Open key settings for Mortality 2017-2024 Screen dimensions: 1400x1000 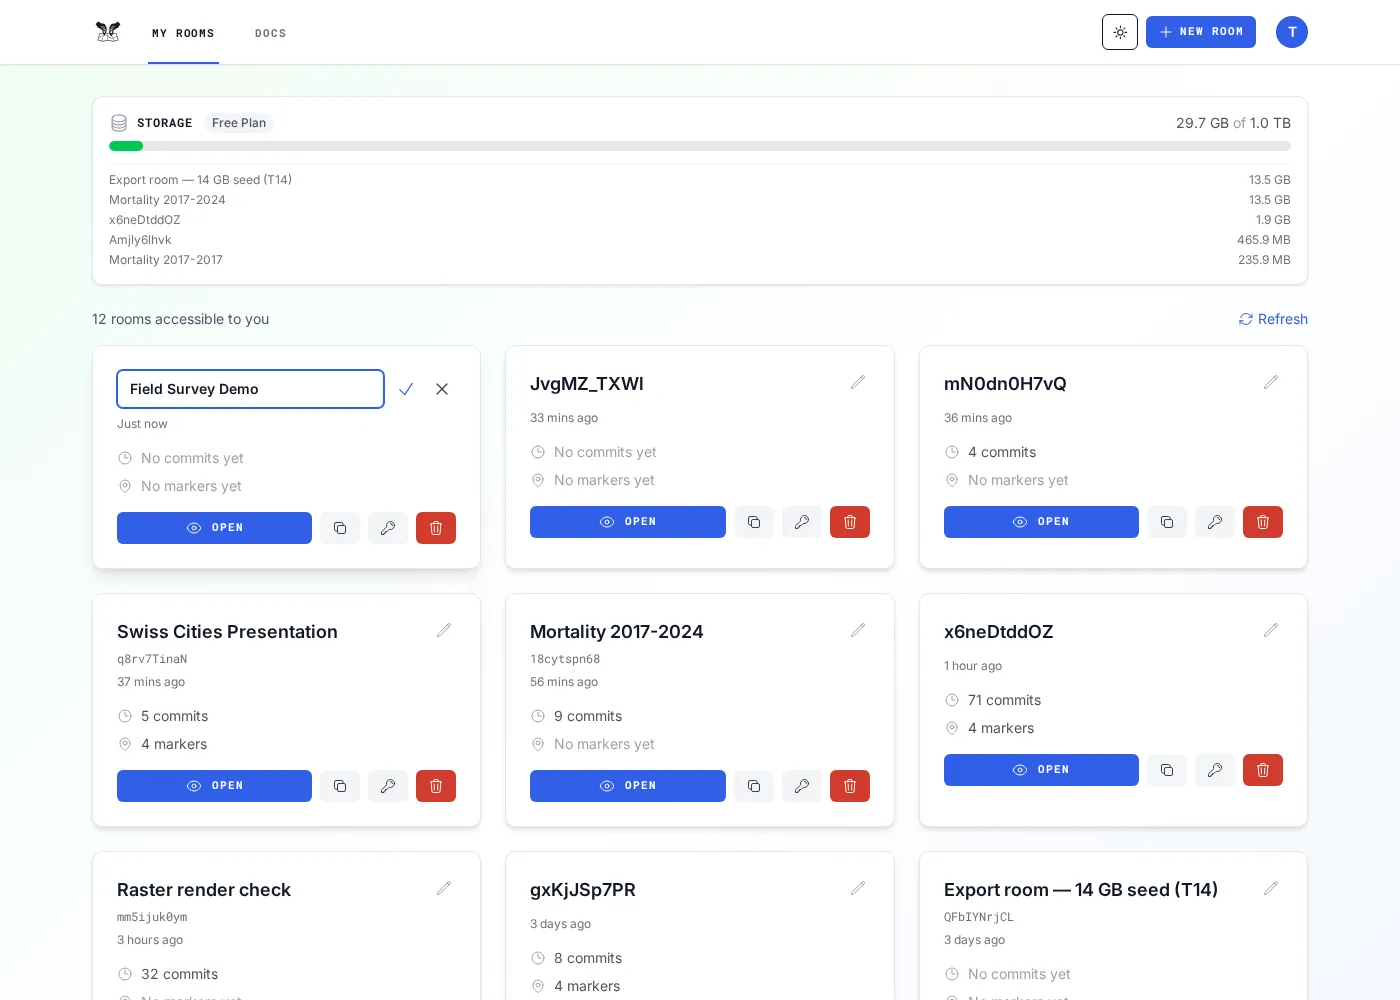tap(802, 786)
